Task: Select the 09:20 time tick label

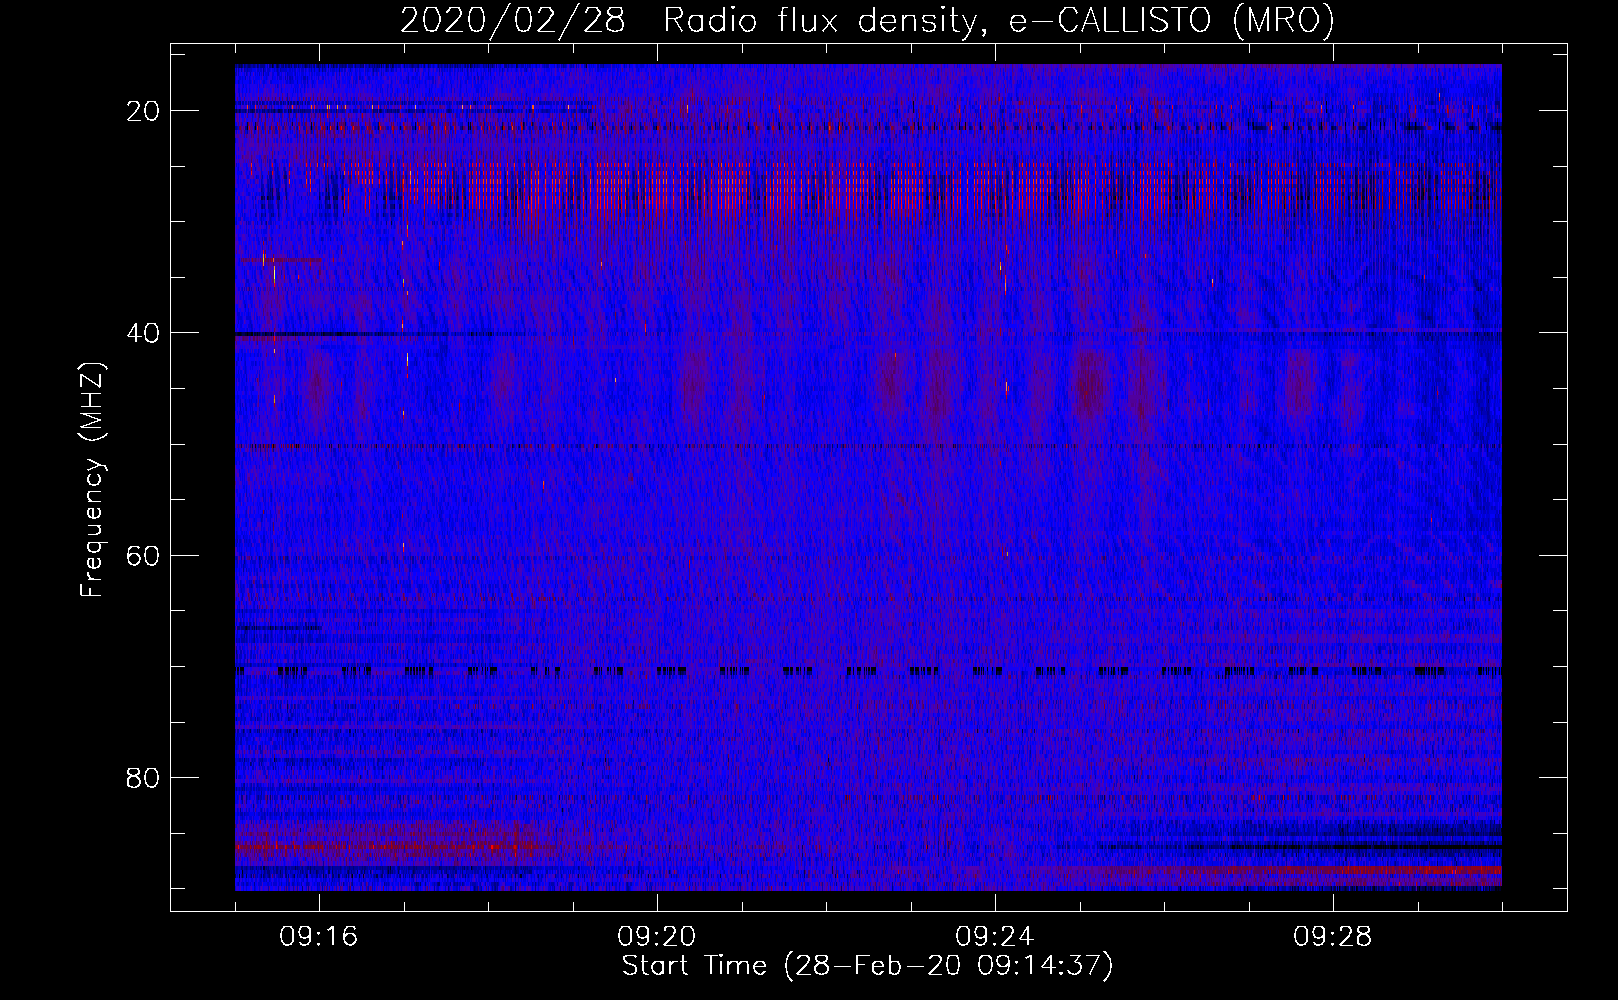Action: pos(657,937)
